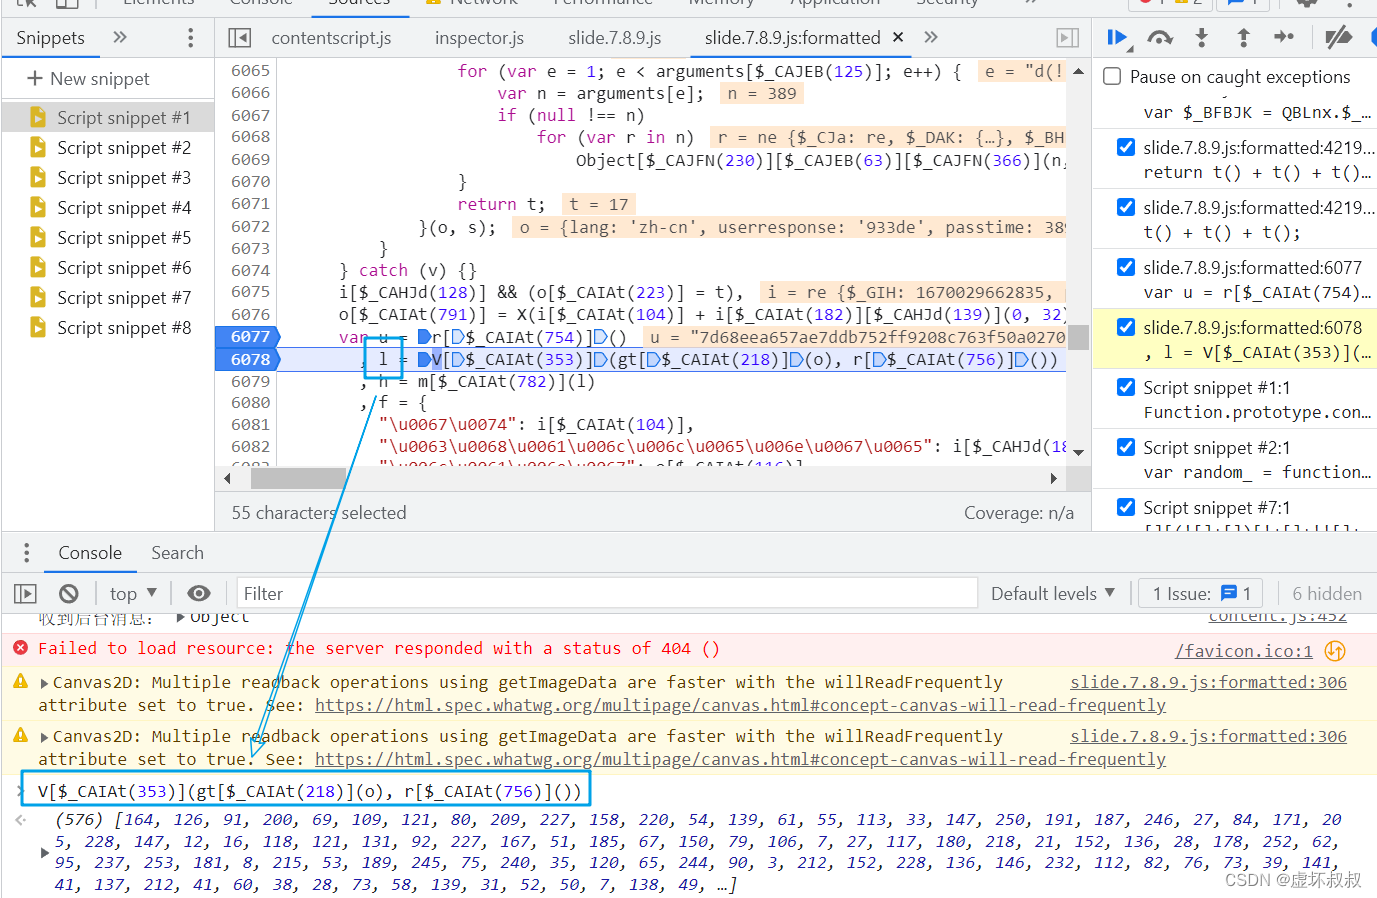
Task: Show more open file tabs chevron
Action: pos(931,38)
